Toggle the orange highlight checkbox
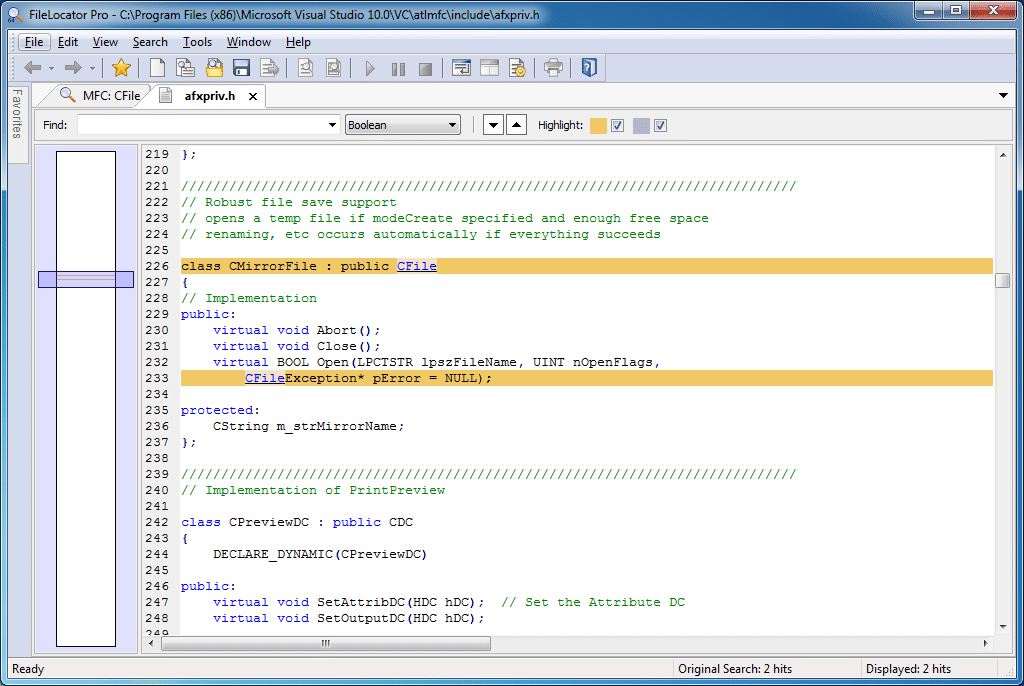Screen dimensions: 1024x686 618,125
